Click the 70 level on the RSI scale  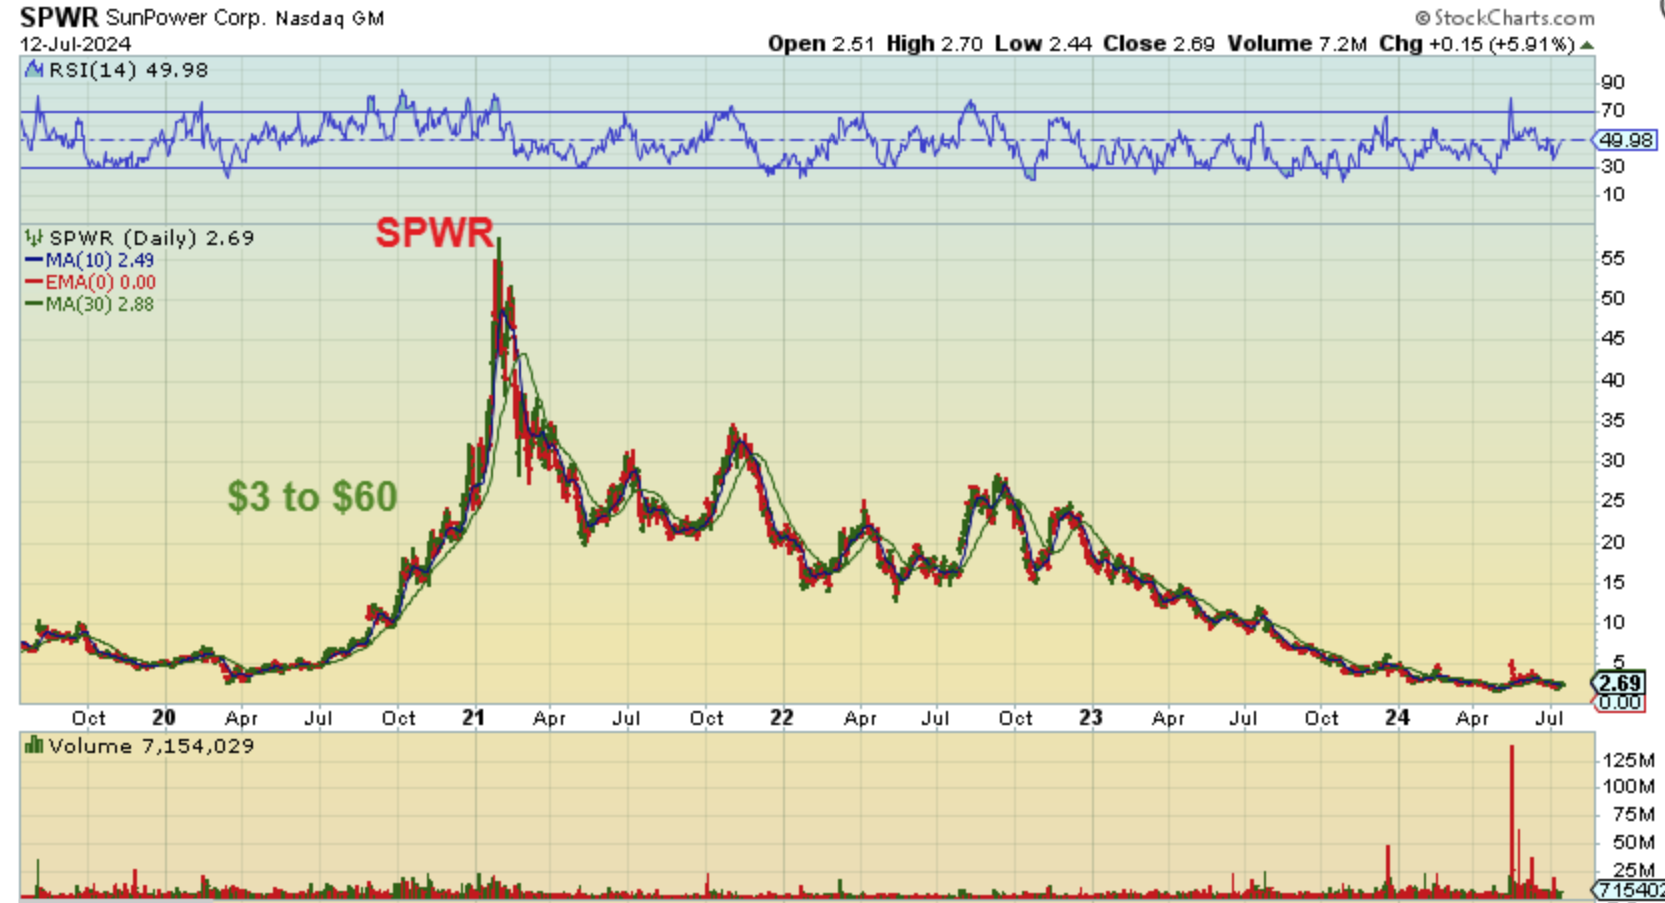coord(1612,111)
